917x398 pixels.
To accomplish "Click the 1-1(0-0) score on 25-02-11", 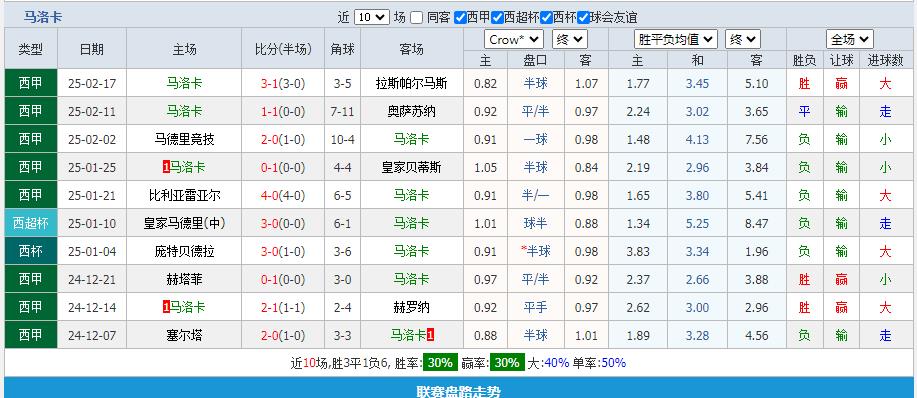I will 283,112.
